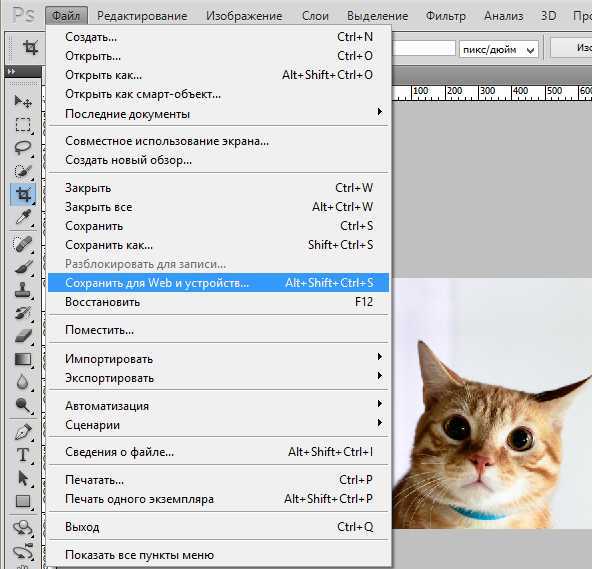This screenshot has width=592, height=569.
Task: Choose Закрыть все menu entry
Action: 218,207
